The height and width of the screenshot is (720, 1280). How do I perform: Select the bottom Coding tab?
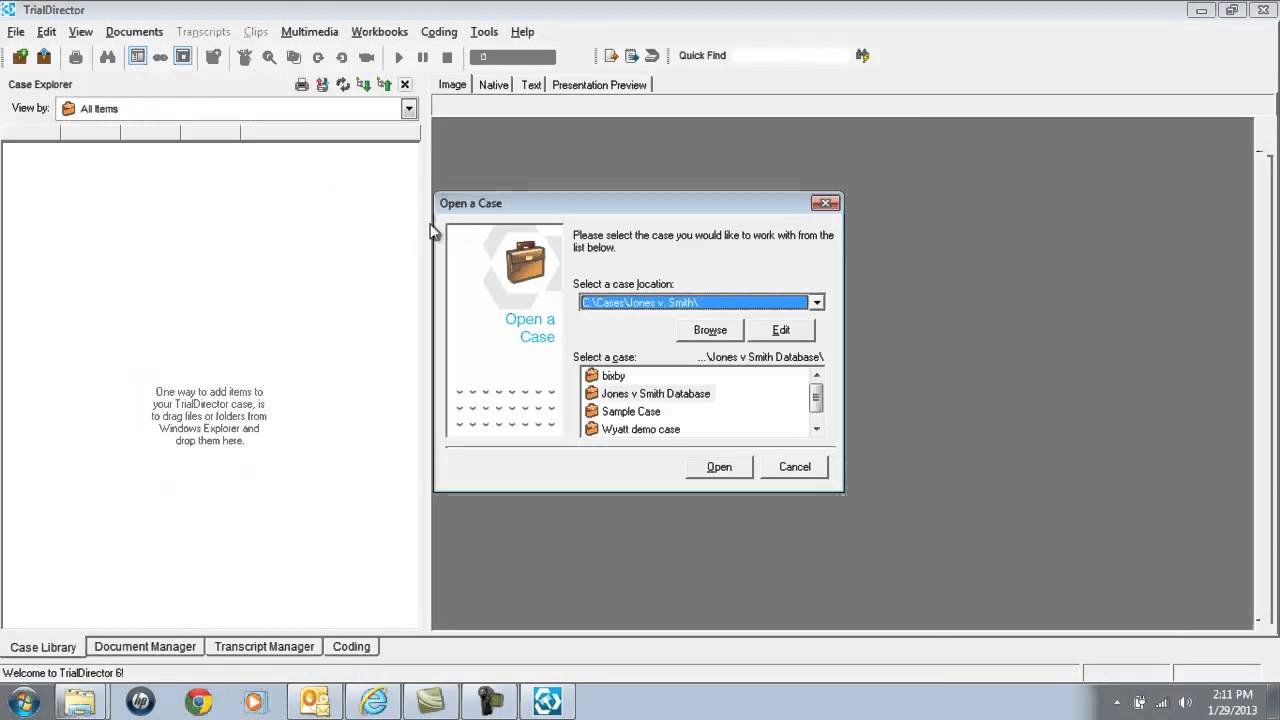(351, 647)
